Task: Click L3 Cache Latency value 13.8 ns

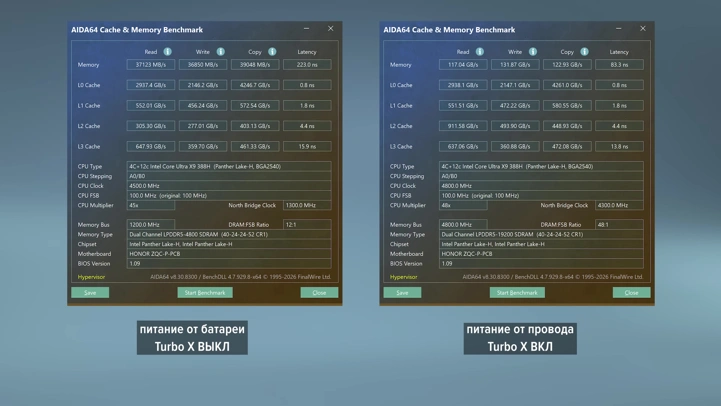Action: click(619, 147)
